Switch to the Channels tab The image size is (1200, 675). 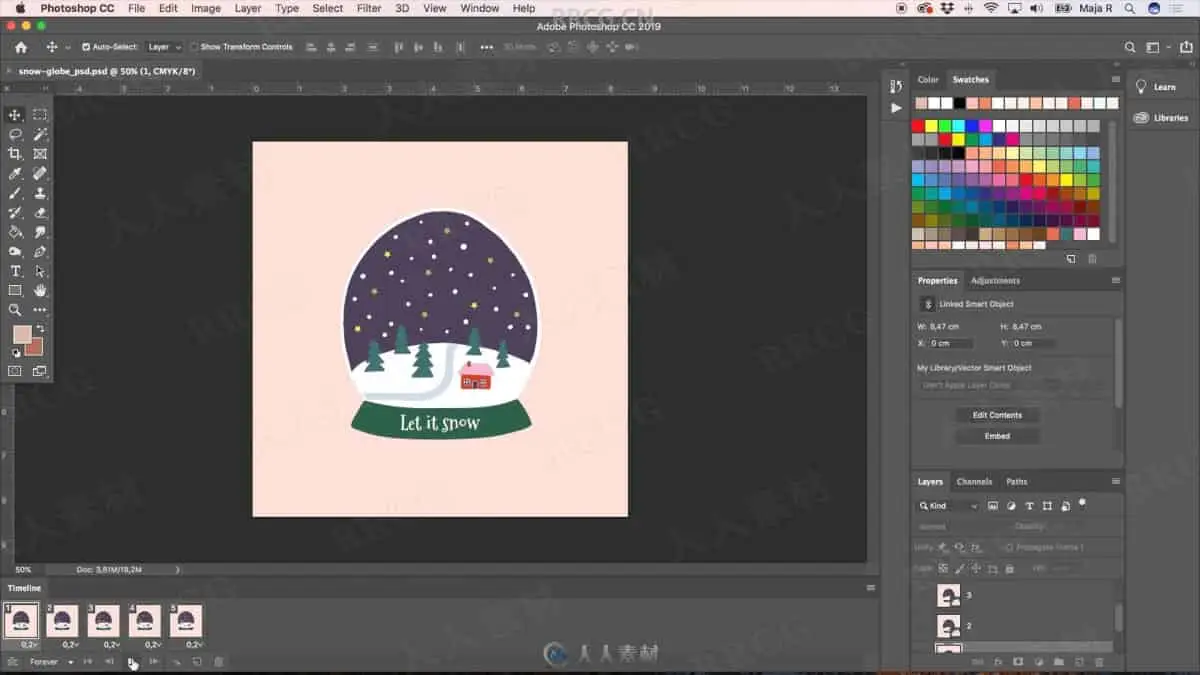pos(974,482)
